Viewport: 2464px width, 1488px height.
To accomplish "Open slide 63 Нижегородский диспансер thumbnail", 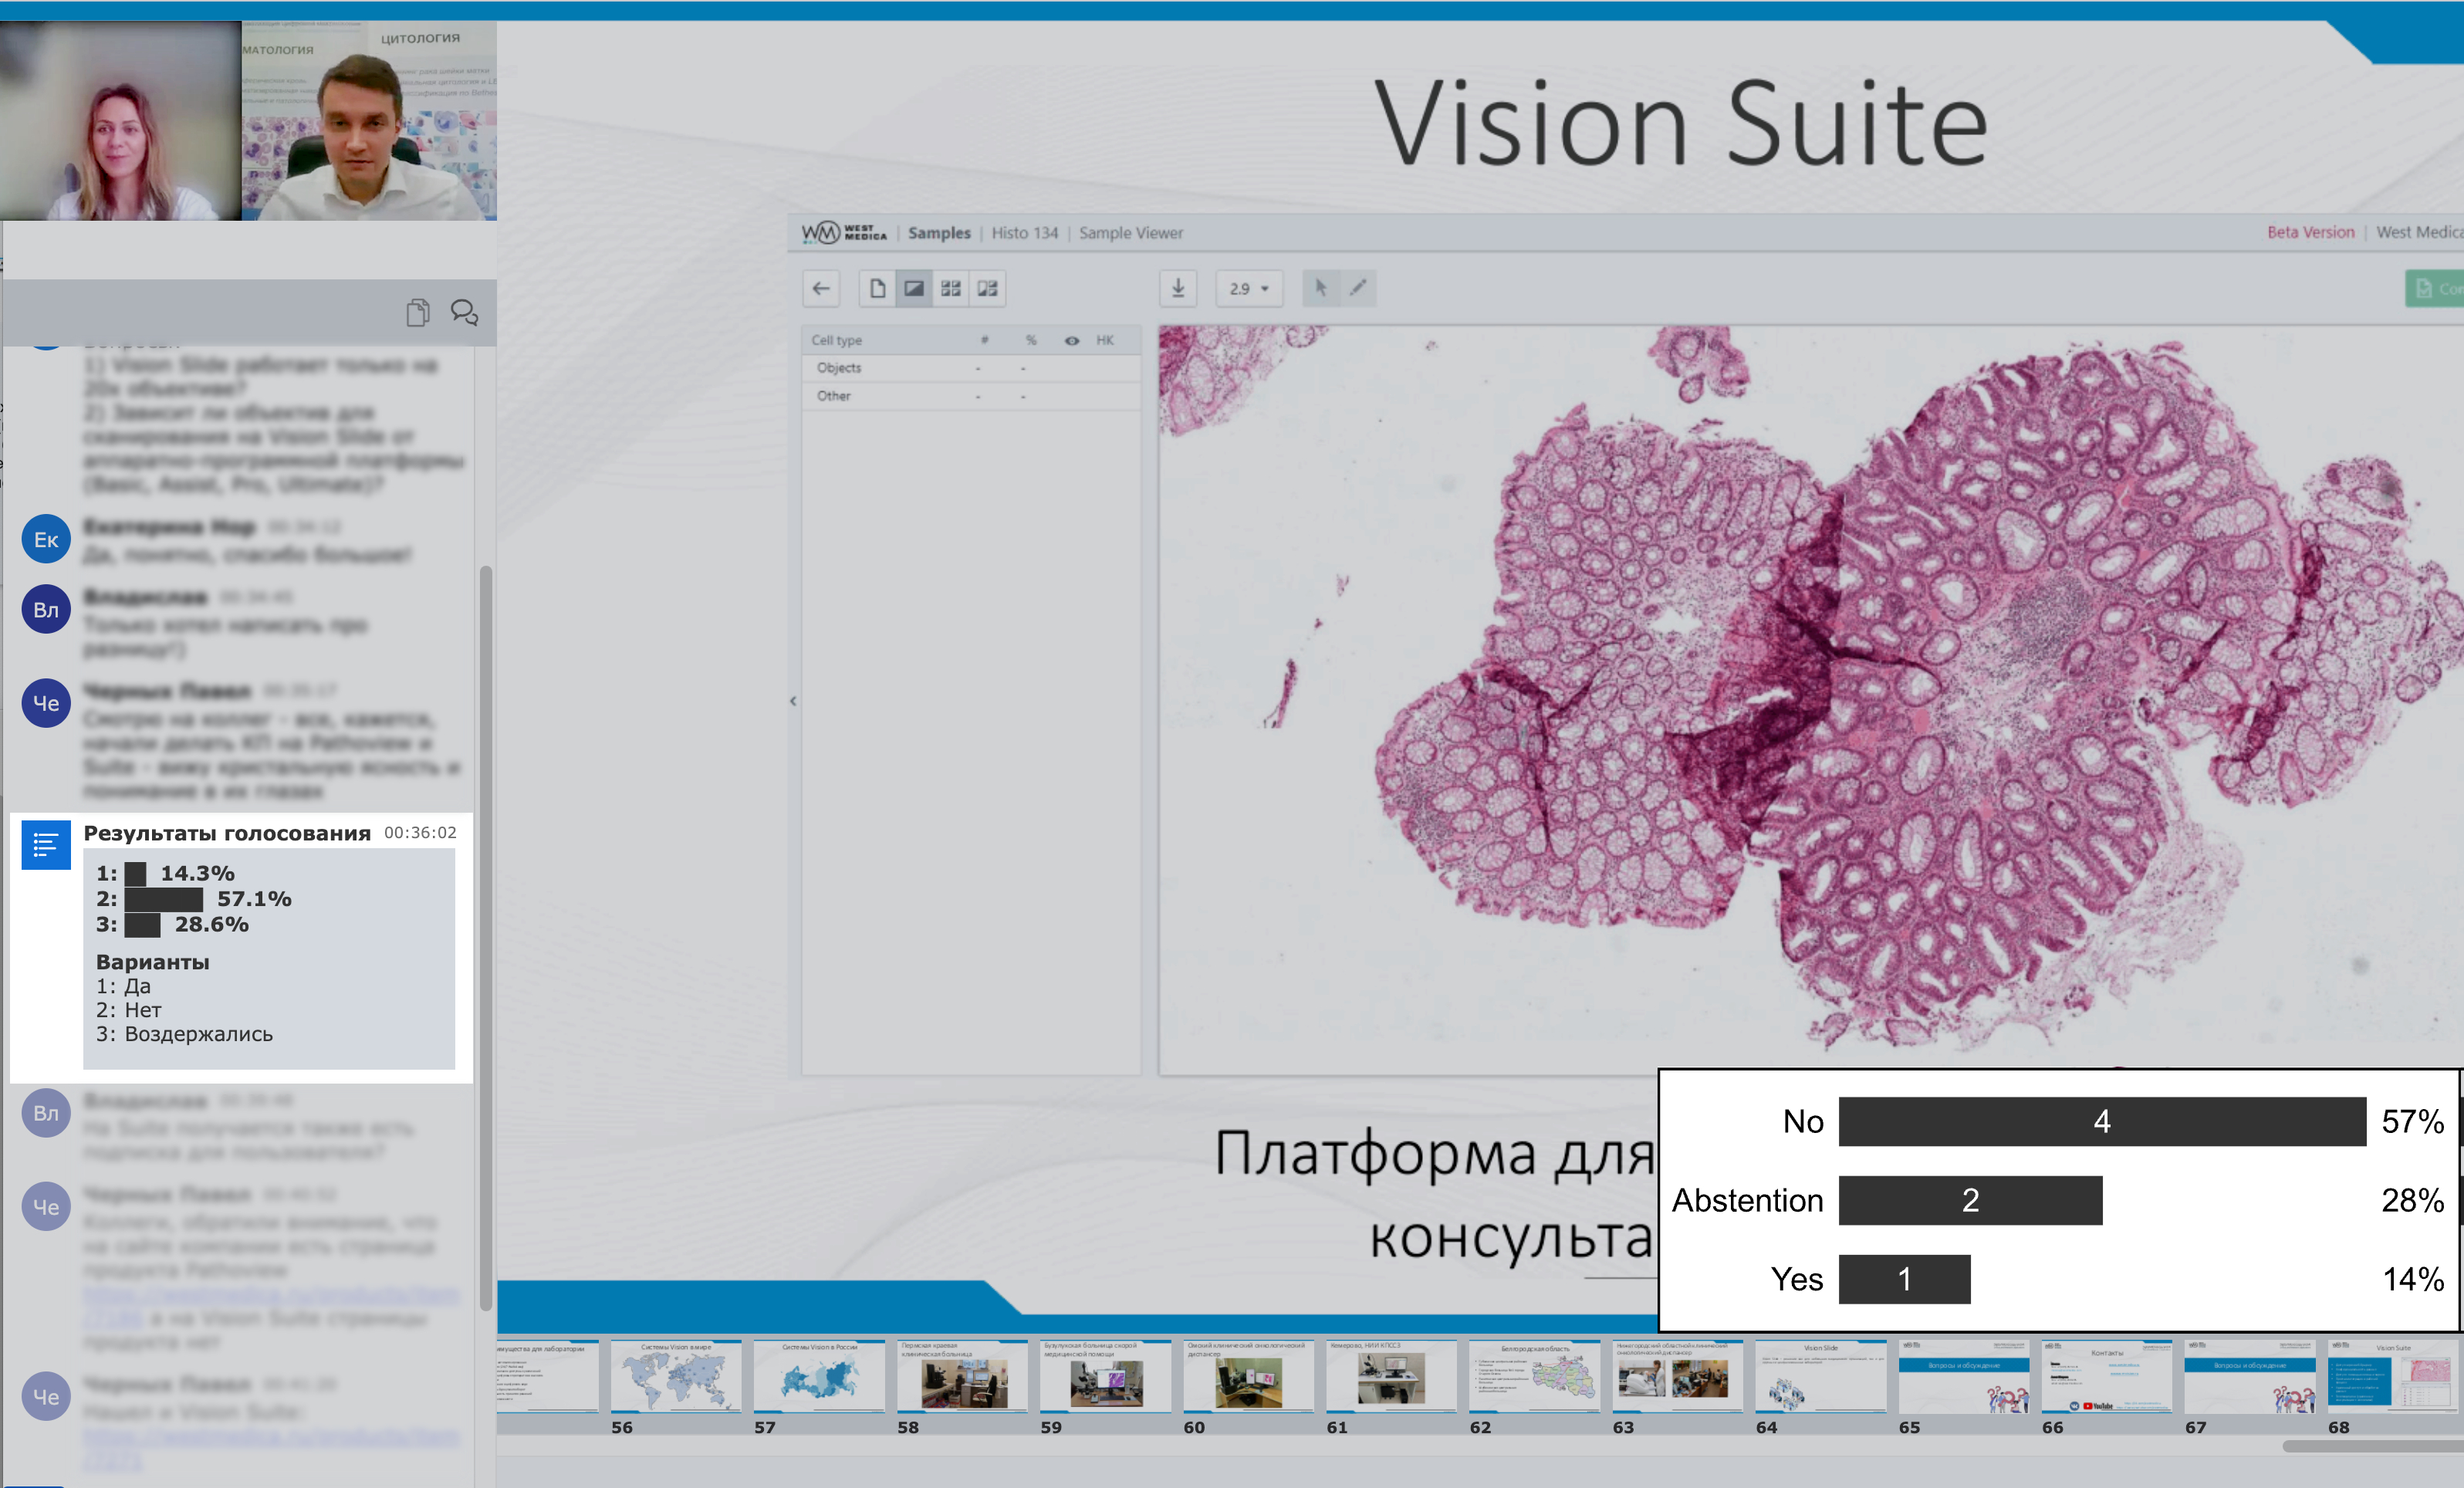I will click(x=1677, y=1377).
